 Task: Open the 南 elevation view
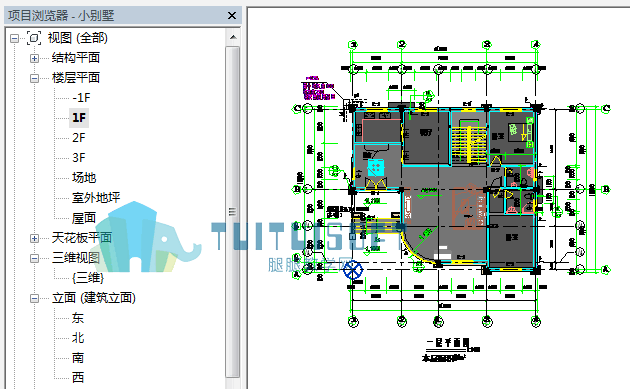click(x=78, y=358)
